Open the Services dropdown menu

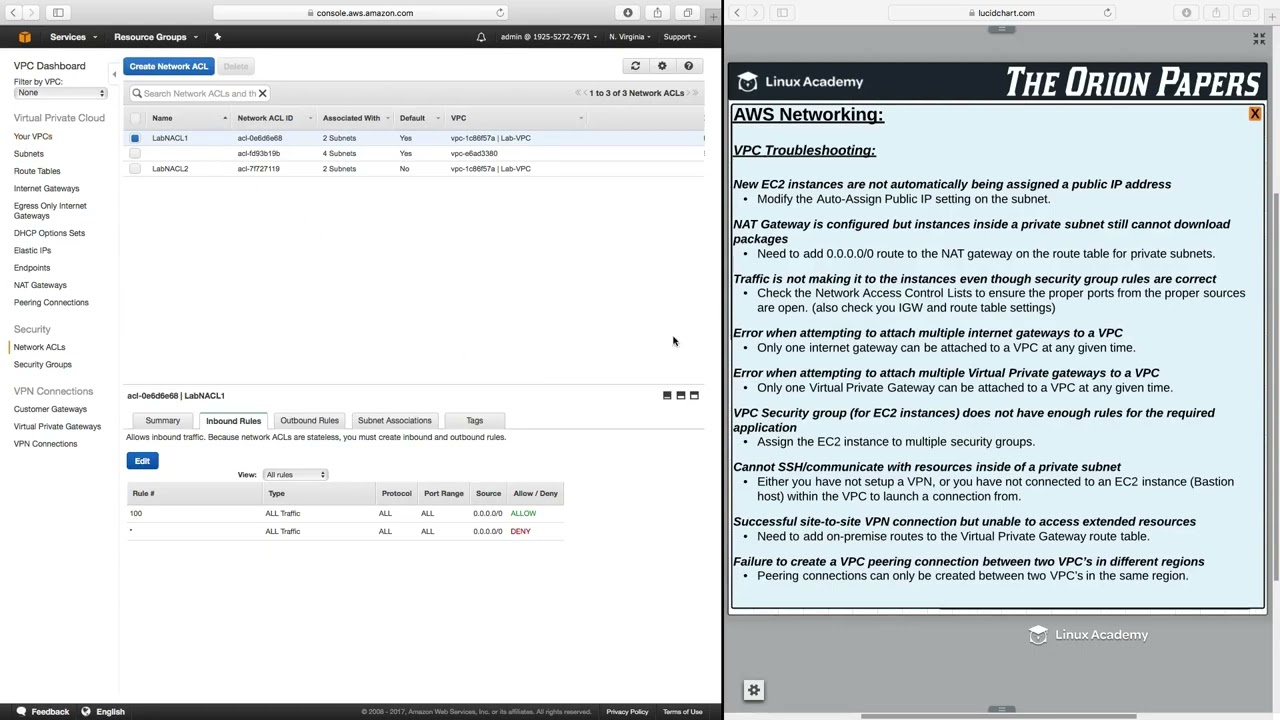point(73,37)
